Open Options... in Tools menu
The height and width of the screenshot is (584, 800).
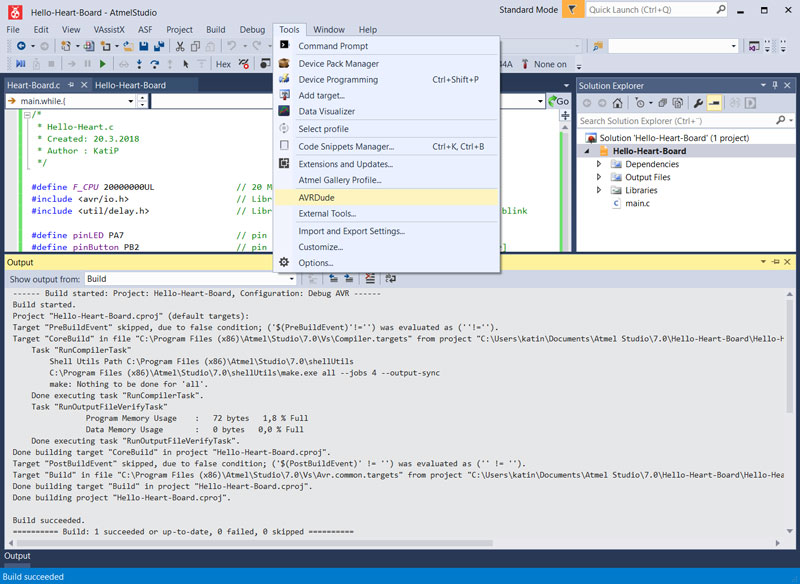click(x=387, y=263)
